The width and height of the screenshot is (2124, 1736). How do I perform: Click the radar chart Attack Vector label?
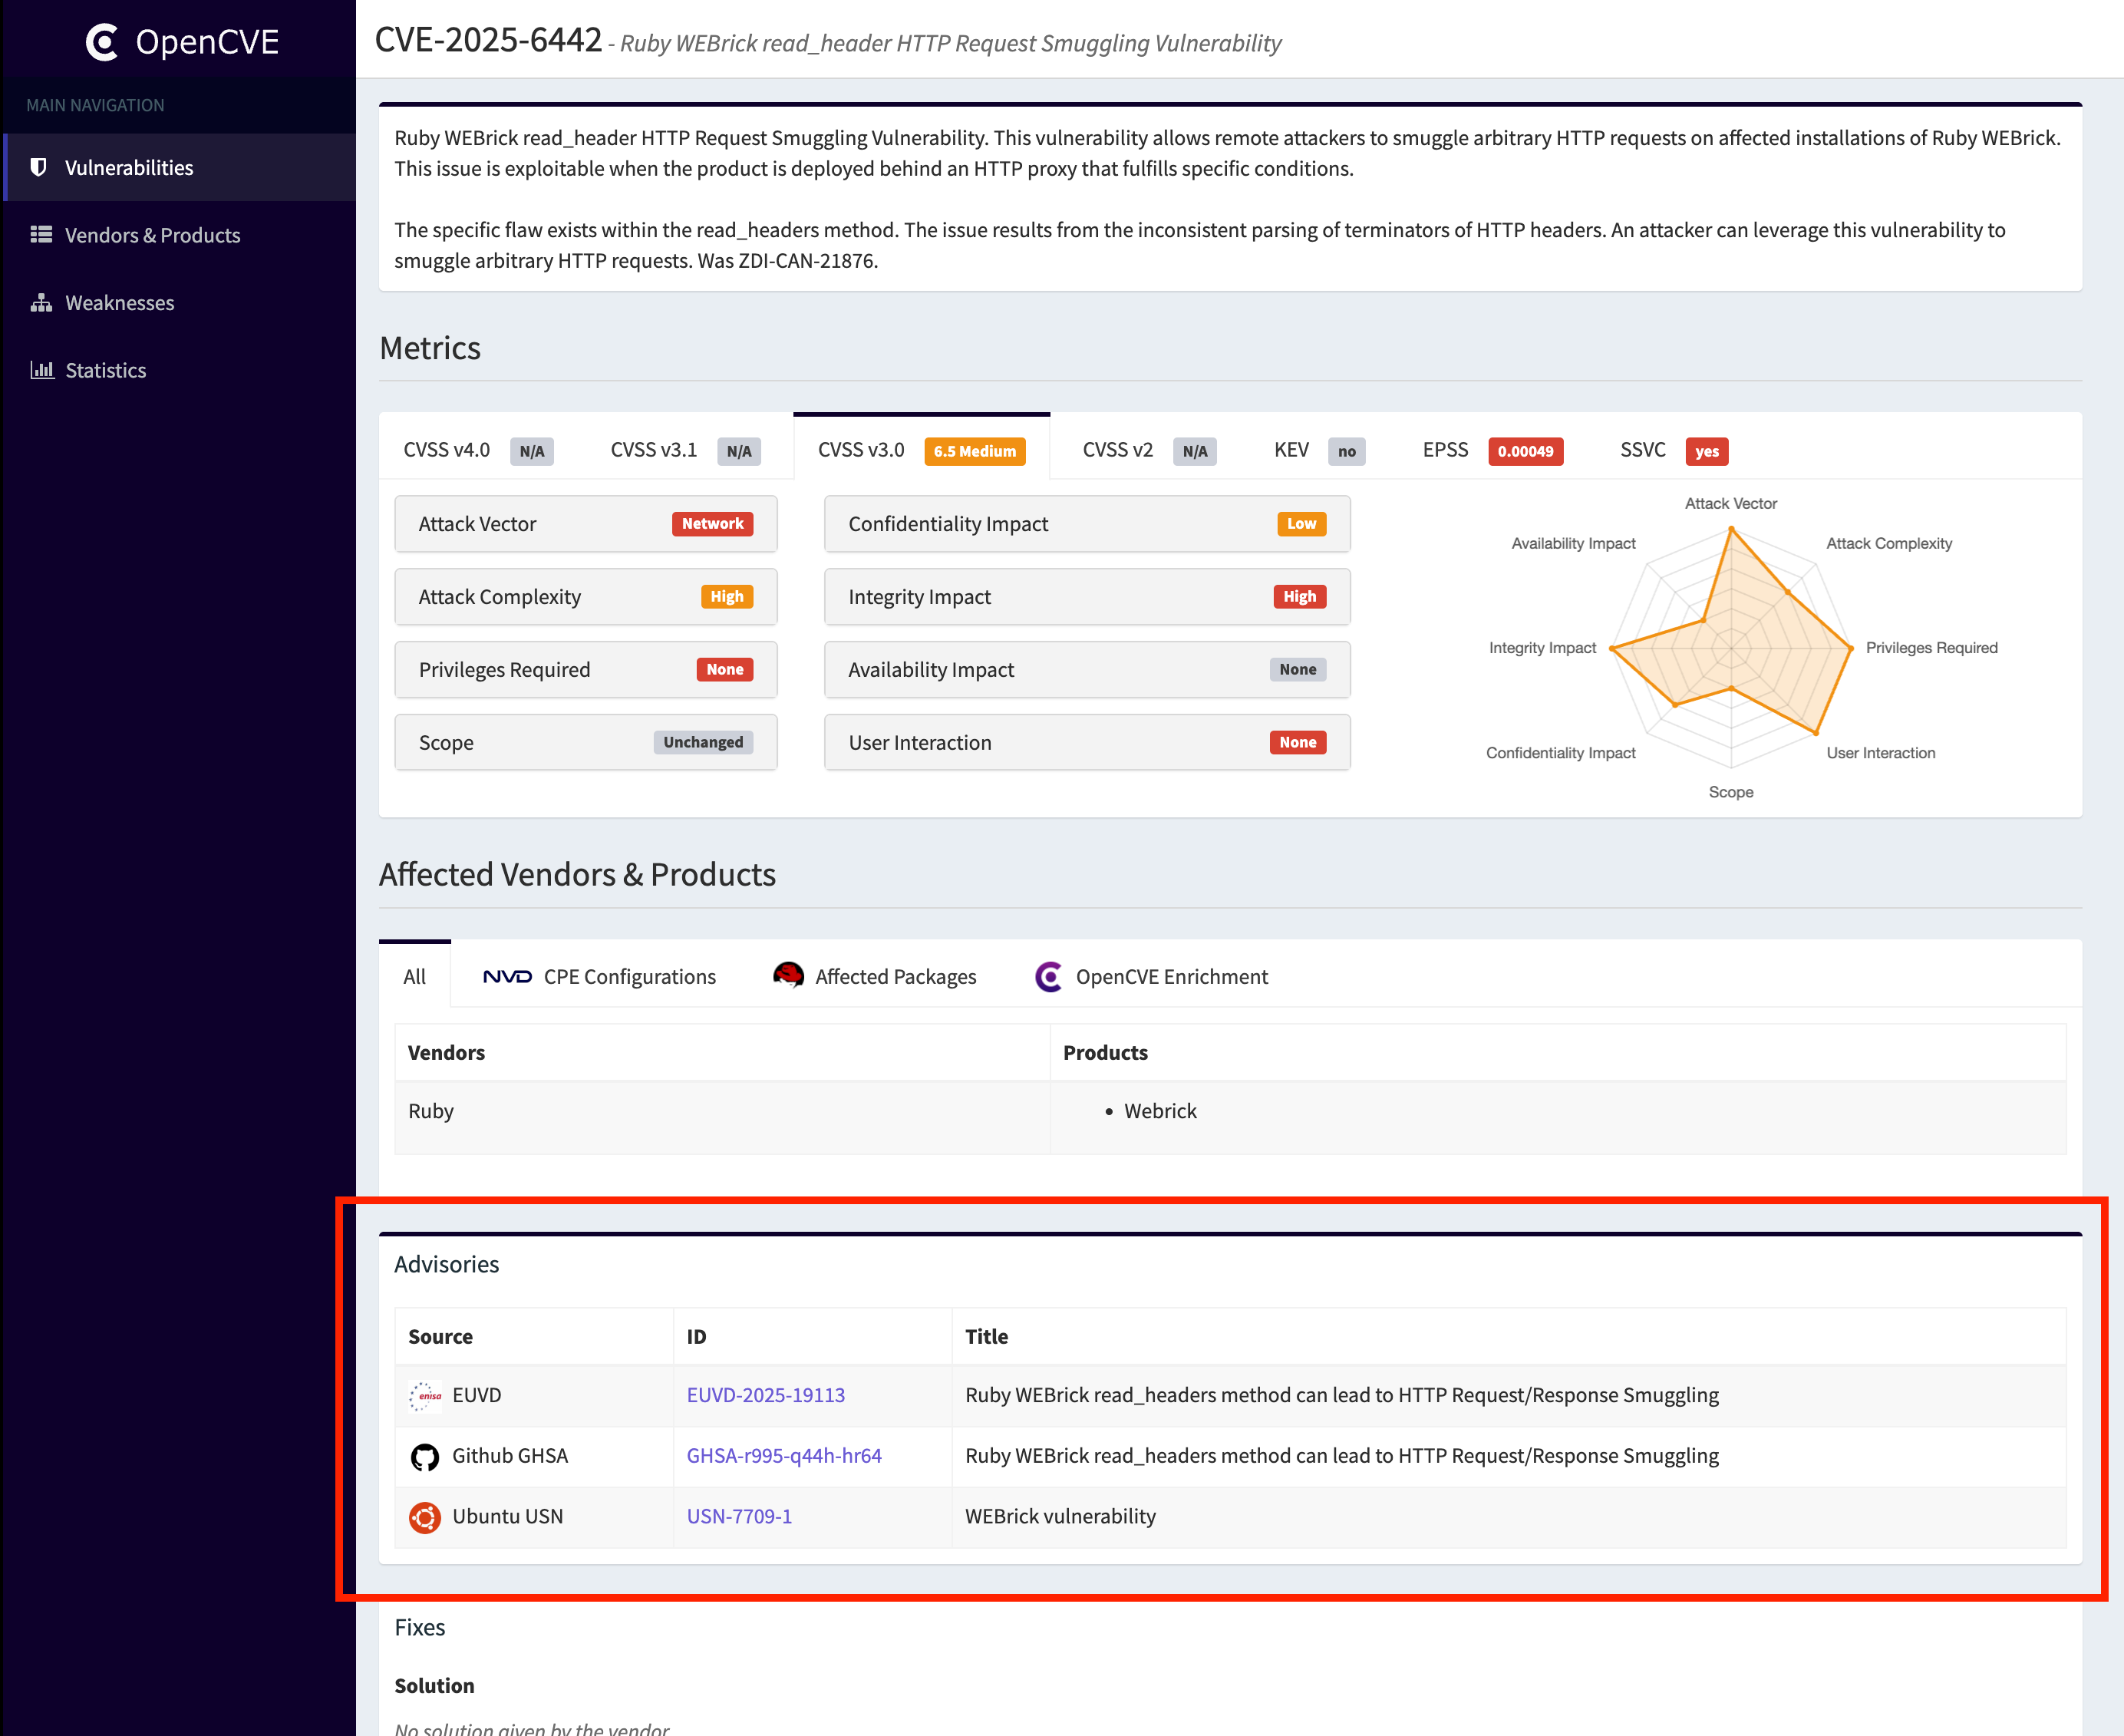click(1730, 504)
